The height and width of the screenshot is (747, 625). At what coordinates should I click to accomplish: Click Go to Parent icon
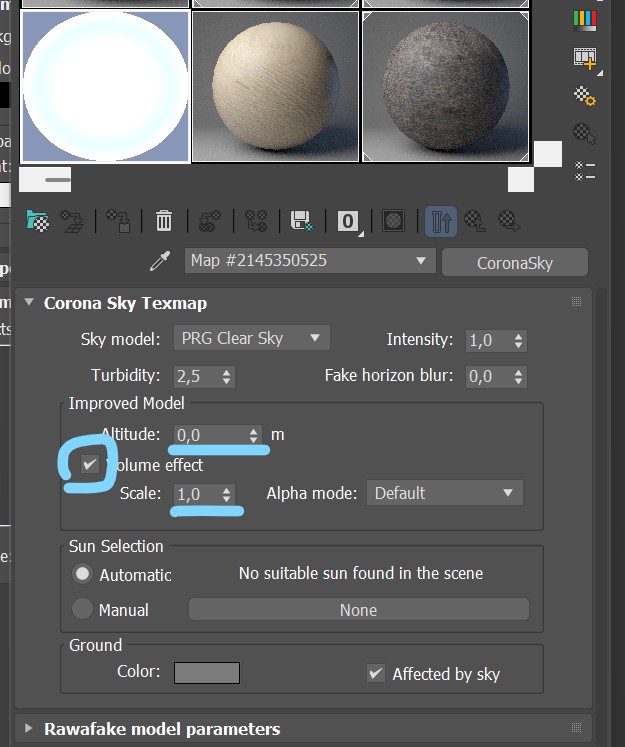coord(475,221)
